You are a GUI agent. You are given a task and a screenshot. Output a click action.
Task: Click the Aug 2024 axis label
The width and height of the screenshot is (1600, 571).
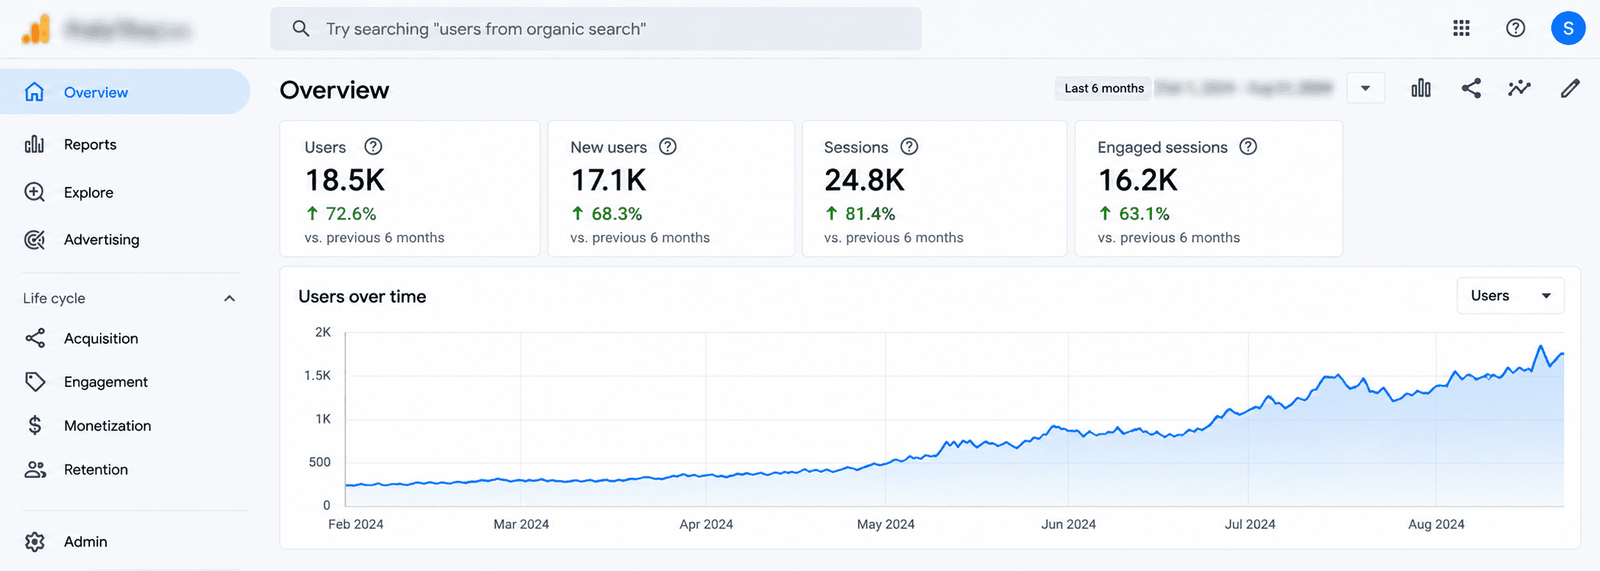[1436, 524]
